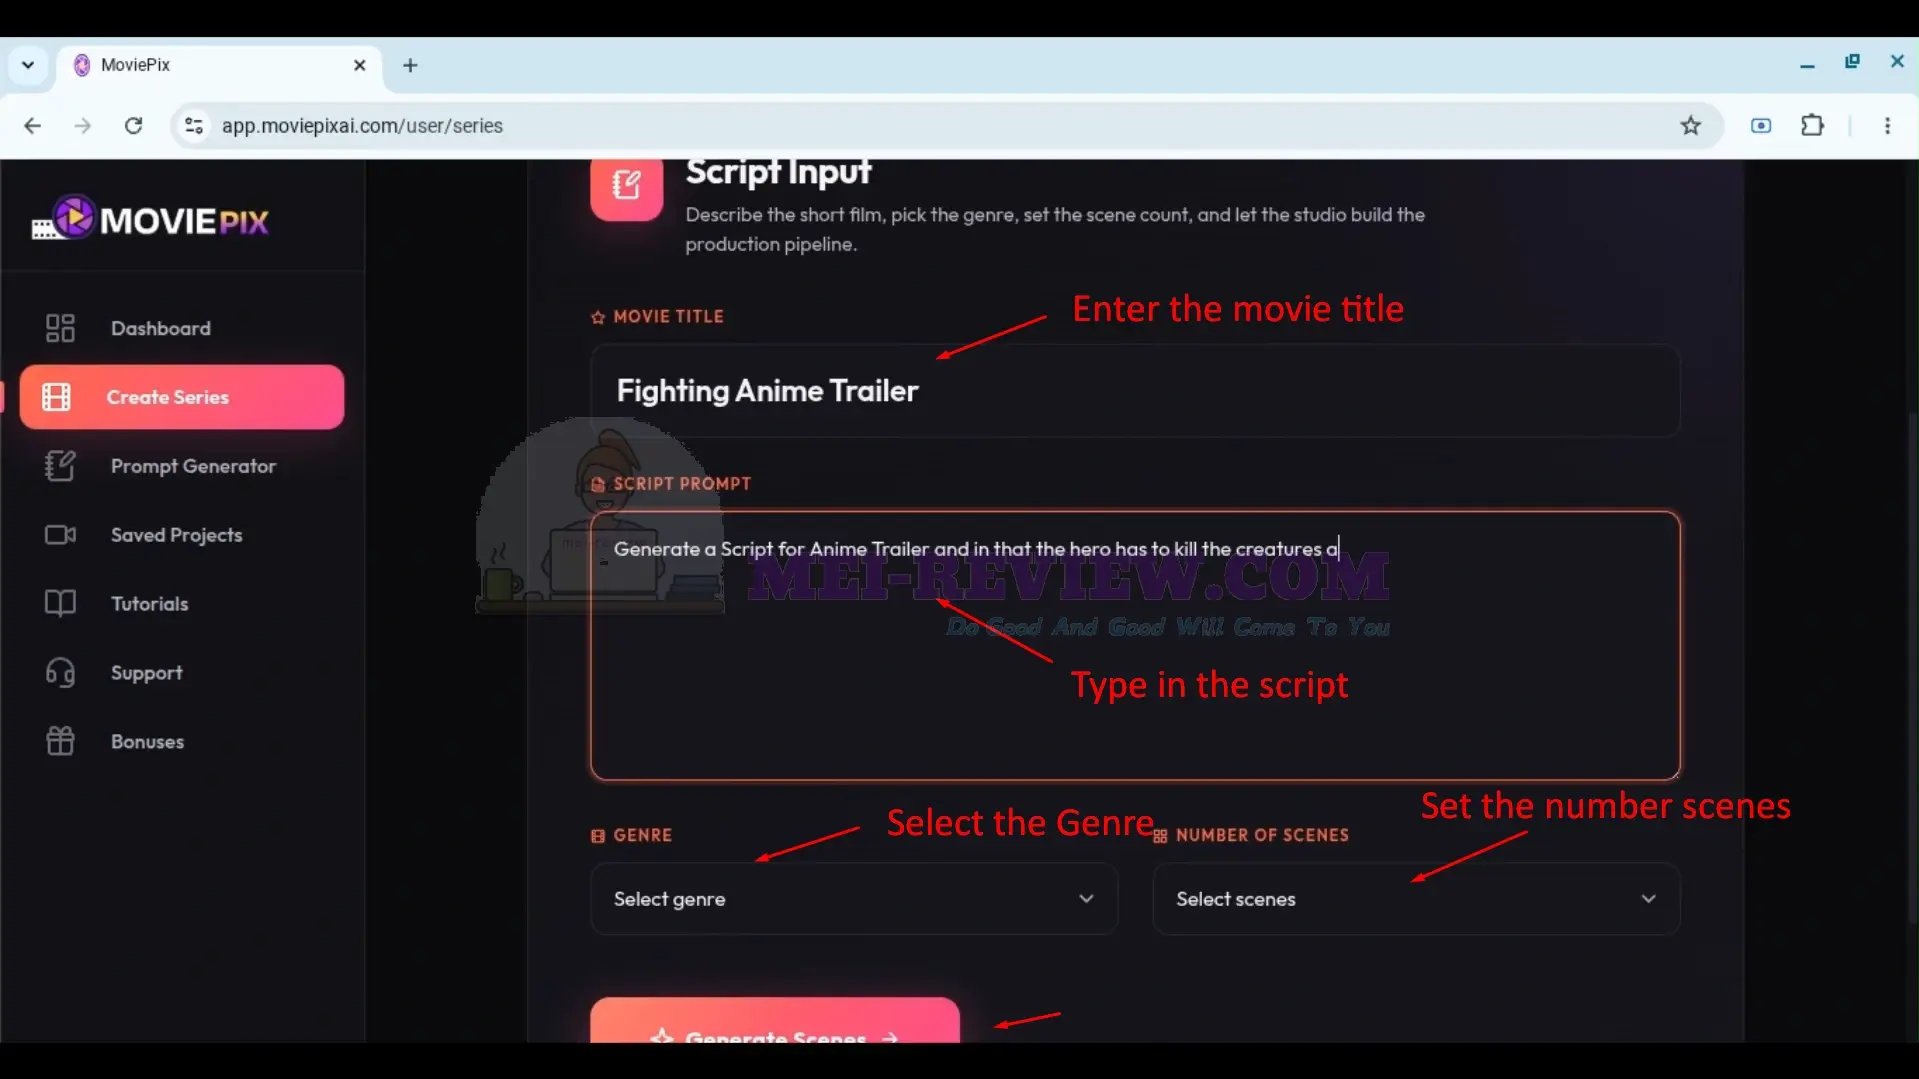Go back to the previous page
This screenshot has height=1079, width=1919.
point(32,126)
